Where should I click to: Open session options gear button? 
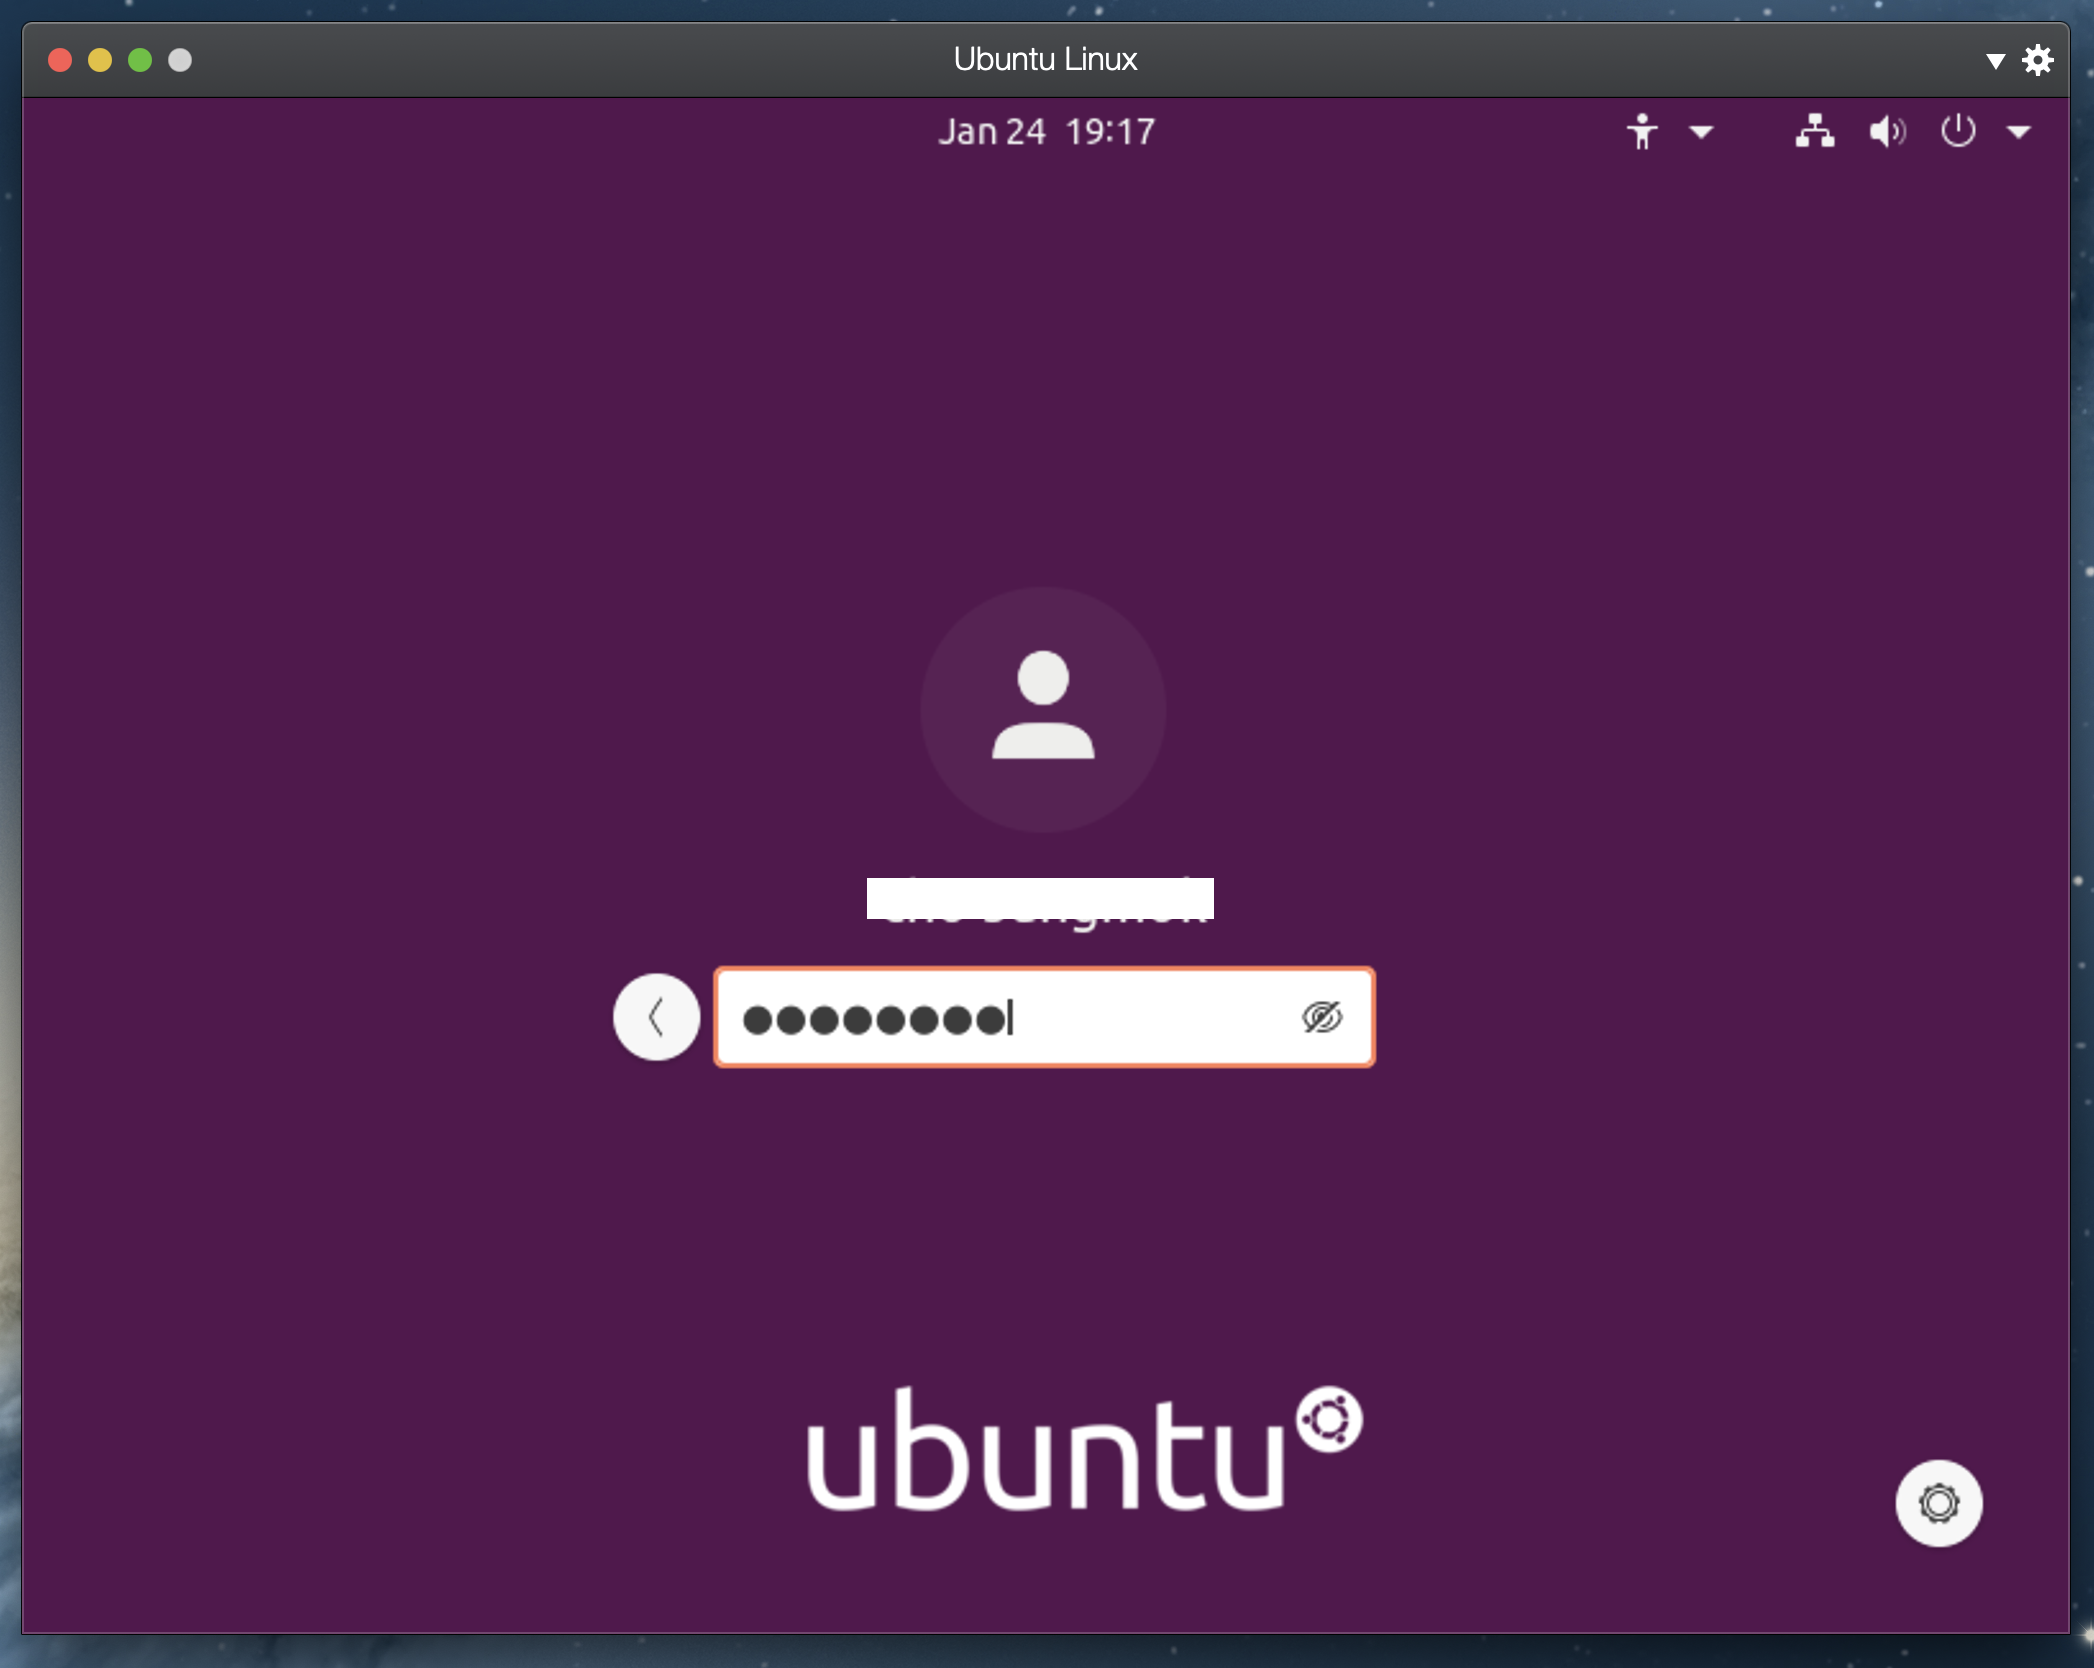tap(1938, 1503)
